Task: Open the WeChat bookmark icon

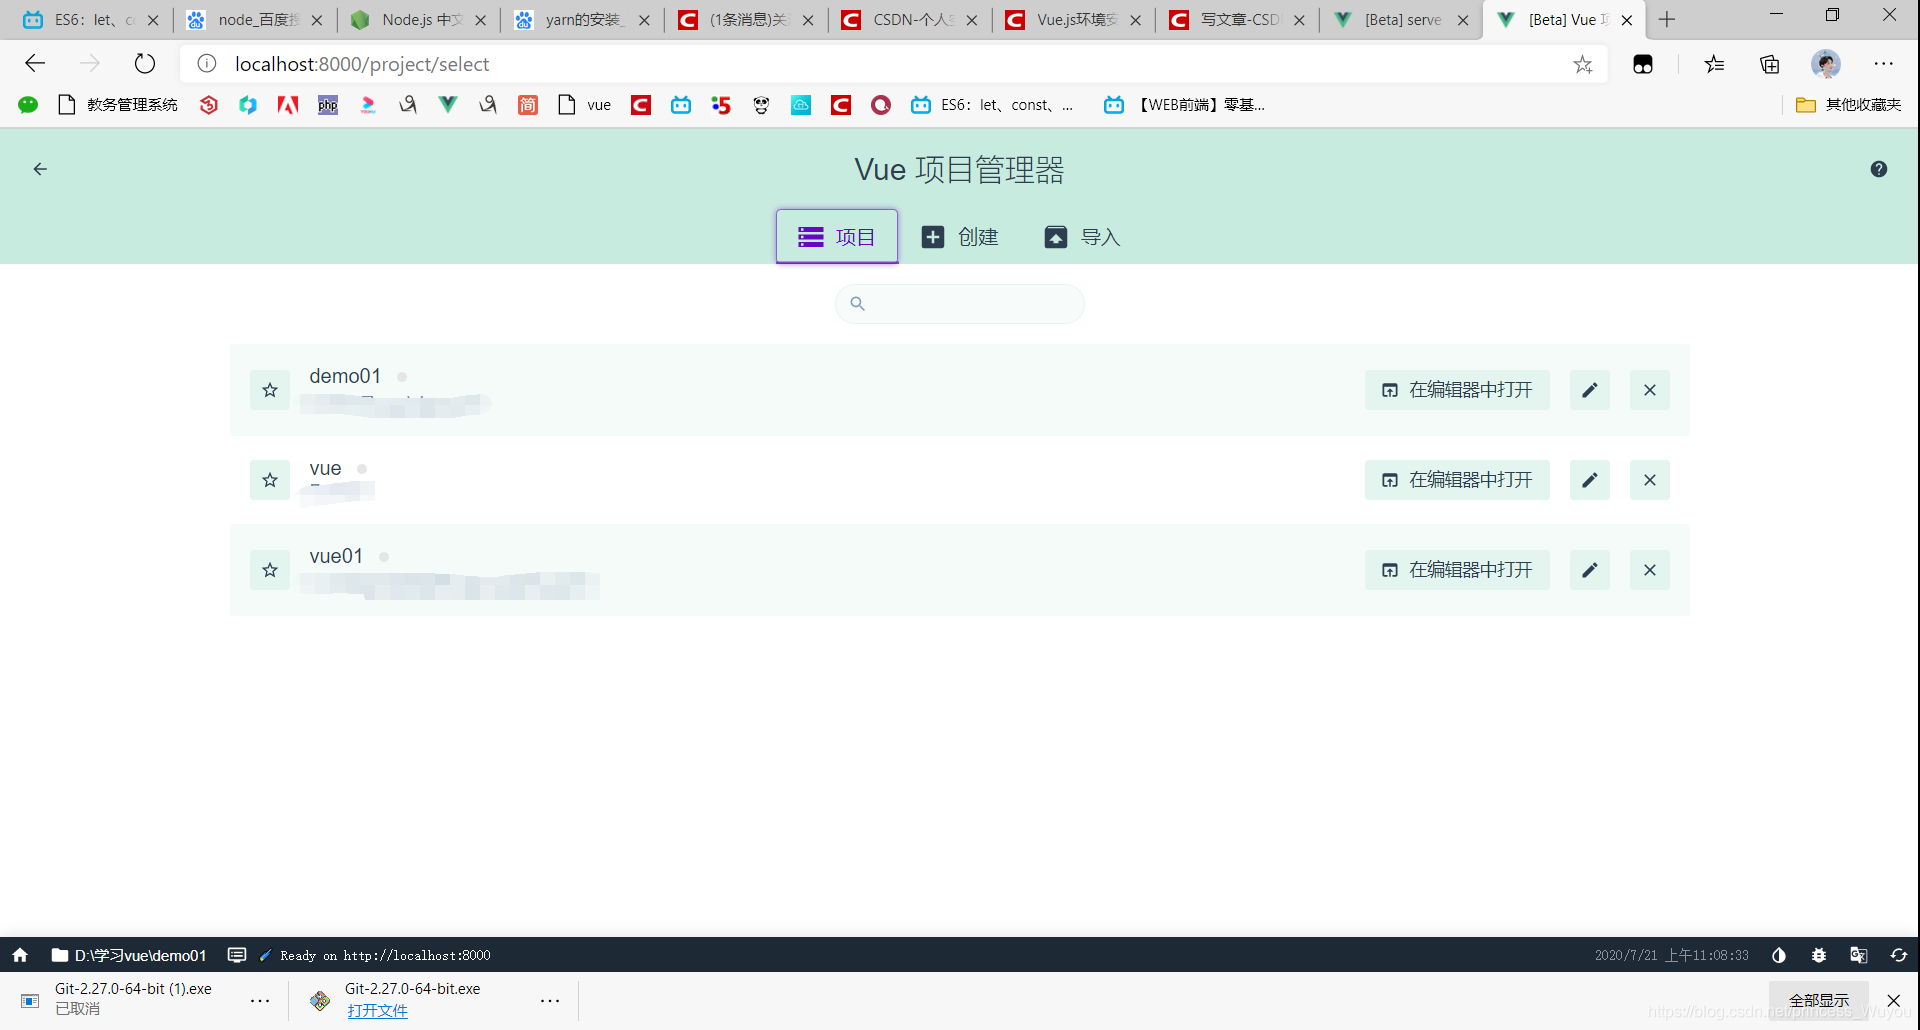Action: point(28,105)
